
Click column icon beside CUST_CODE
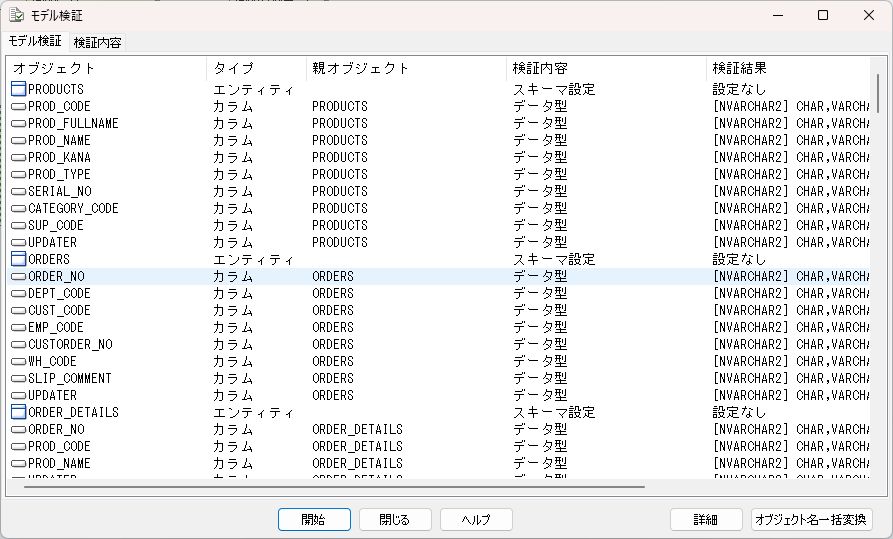point(19,311)
